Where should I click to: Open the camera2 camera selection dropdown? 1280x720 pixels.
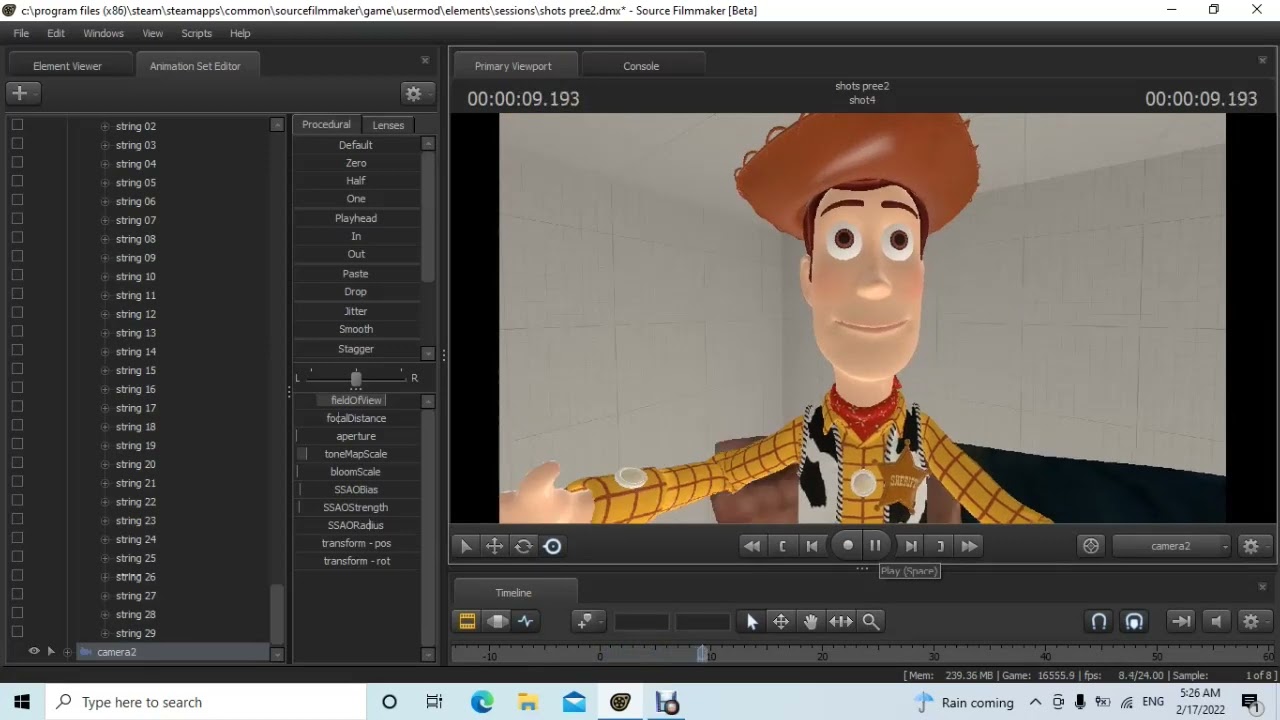point(1171,546)
